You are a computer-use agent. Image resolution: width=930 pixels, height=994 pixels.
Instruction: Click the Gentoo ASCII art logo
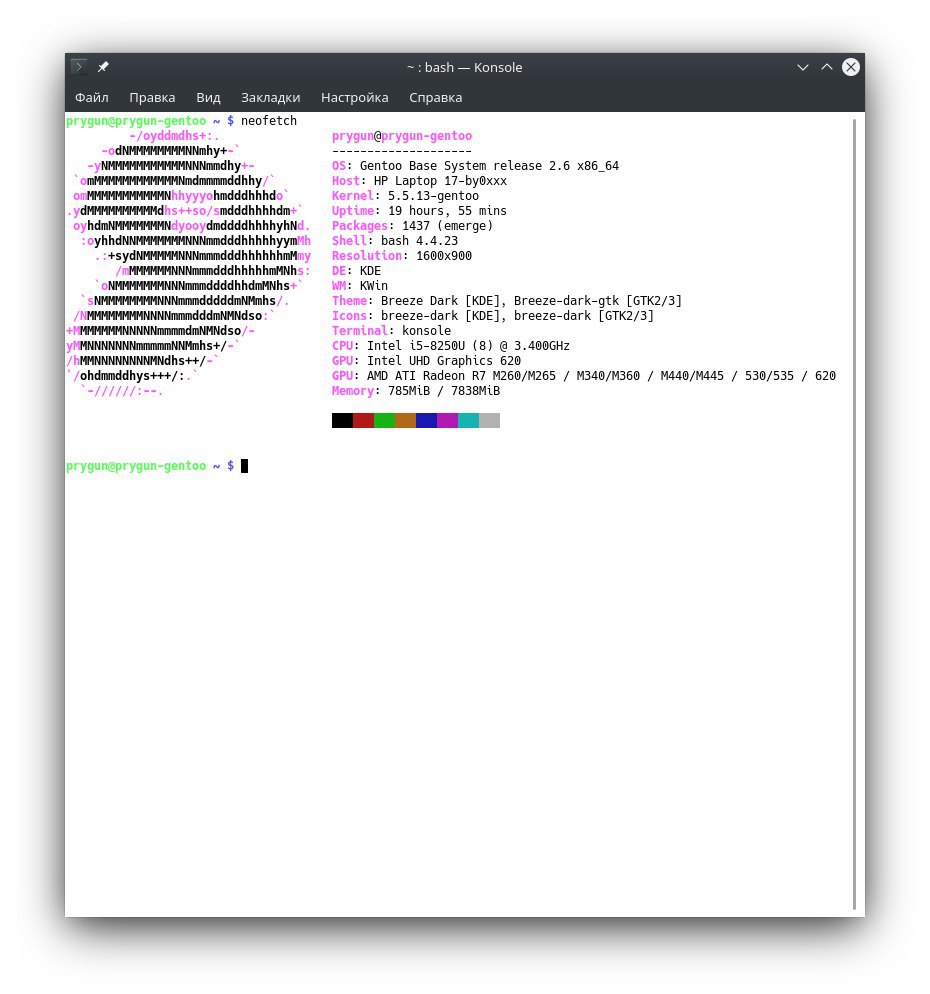click(188, 263)
